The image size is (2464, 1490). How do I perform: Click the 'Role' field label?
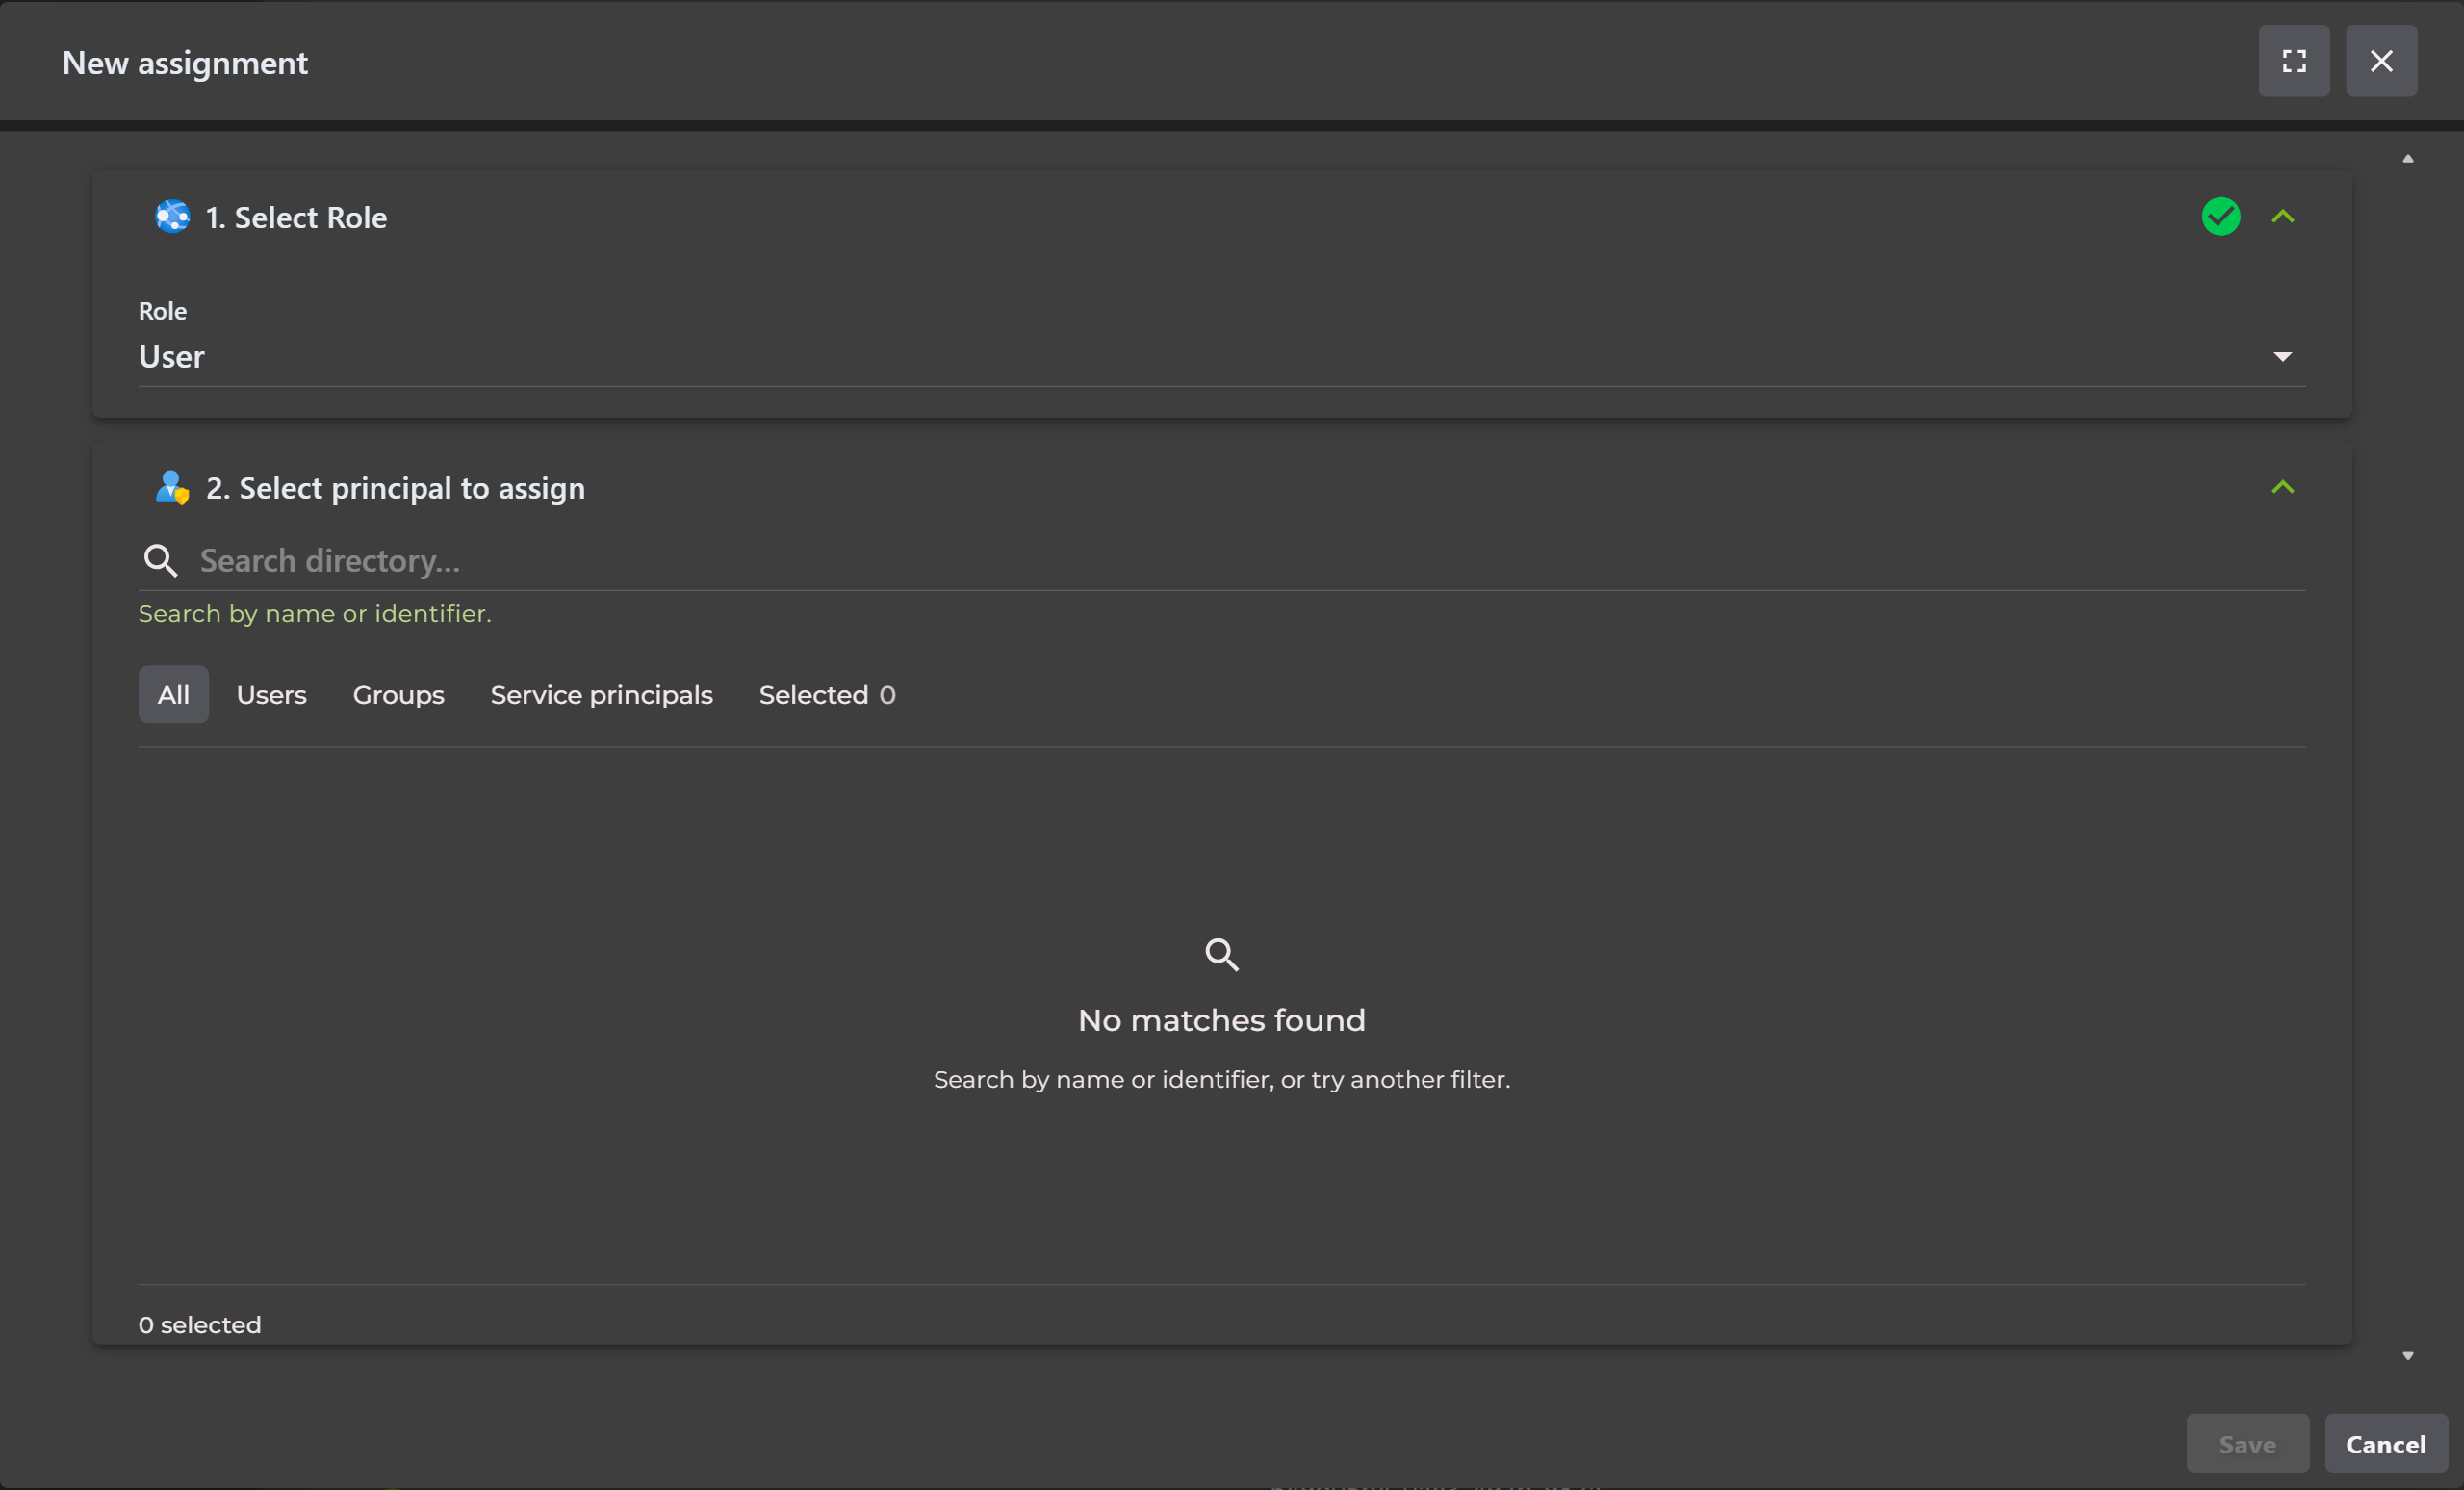pyautogui.click(x=162, y=311)
